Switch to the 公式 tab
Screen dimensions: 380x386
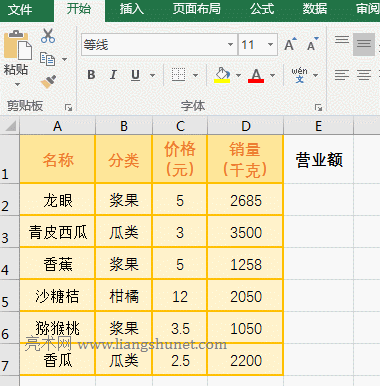click(262, 9)
